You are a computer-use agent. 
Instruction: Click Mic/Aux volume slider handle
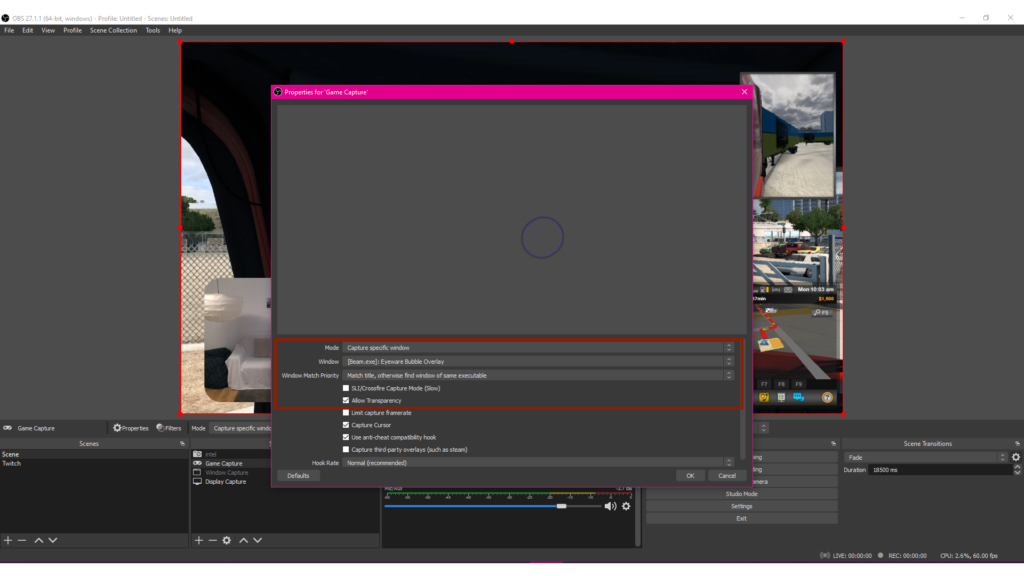(561, 506)
